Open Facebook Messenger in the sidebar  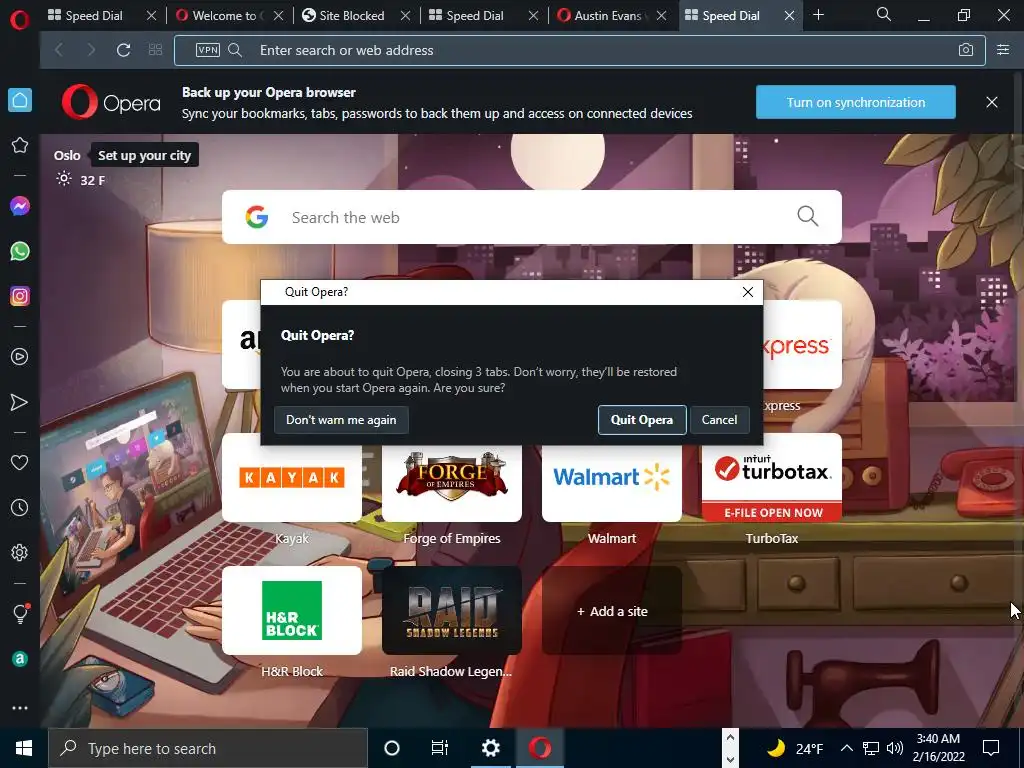coord(20,206)
